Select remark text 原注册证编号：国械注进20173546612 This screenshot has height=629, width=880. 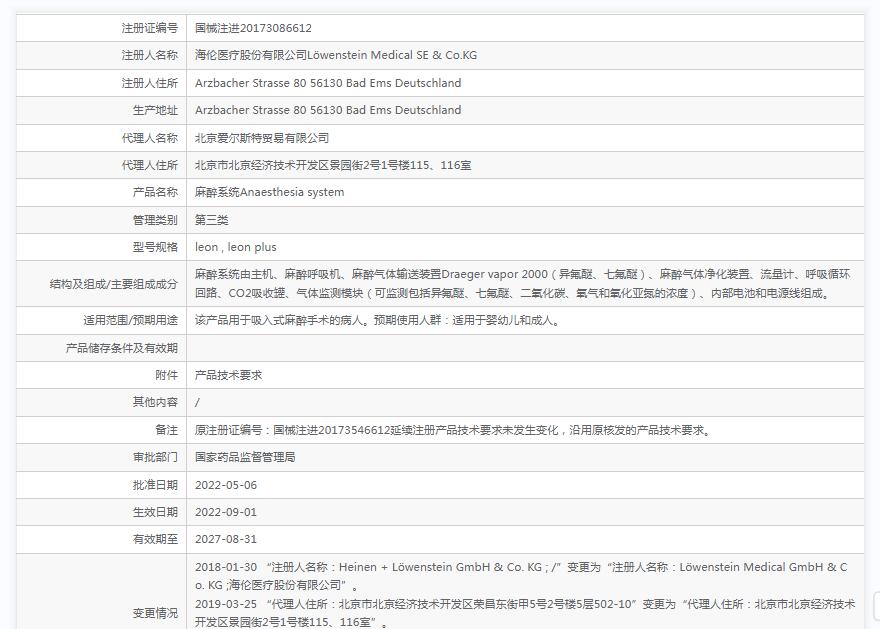(x=292, y=430)
